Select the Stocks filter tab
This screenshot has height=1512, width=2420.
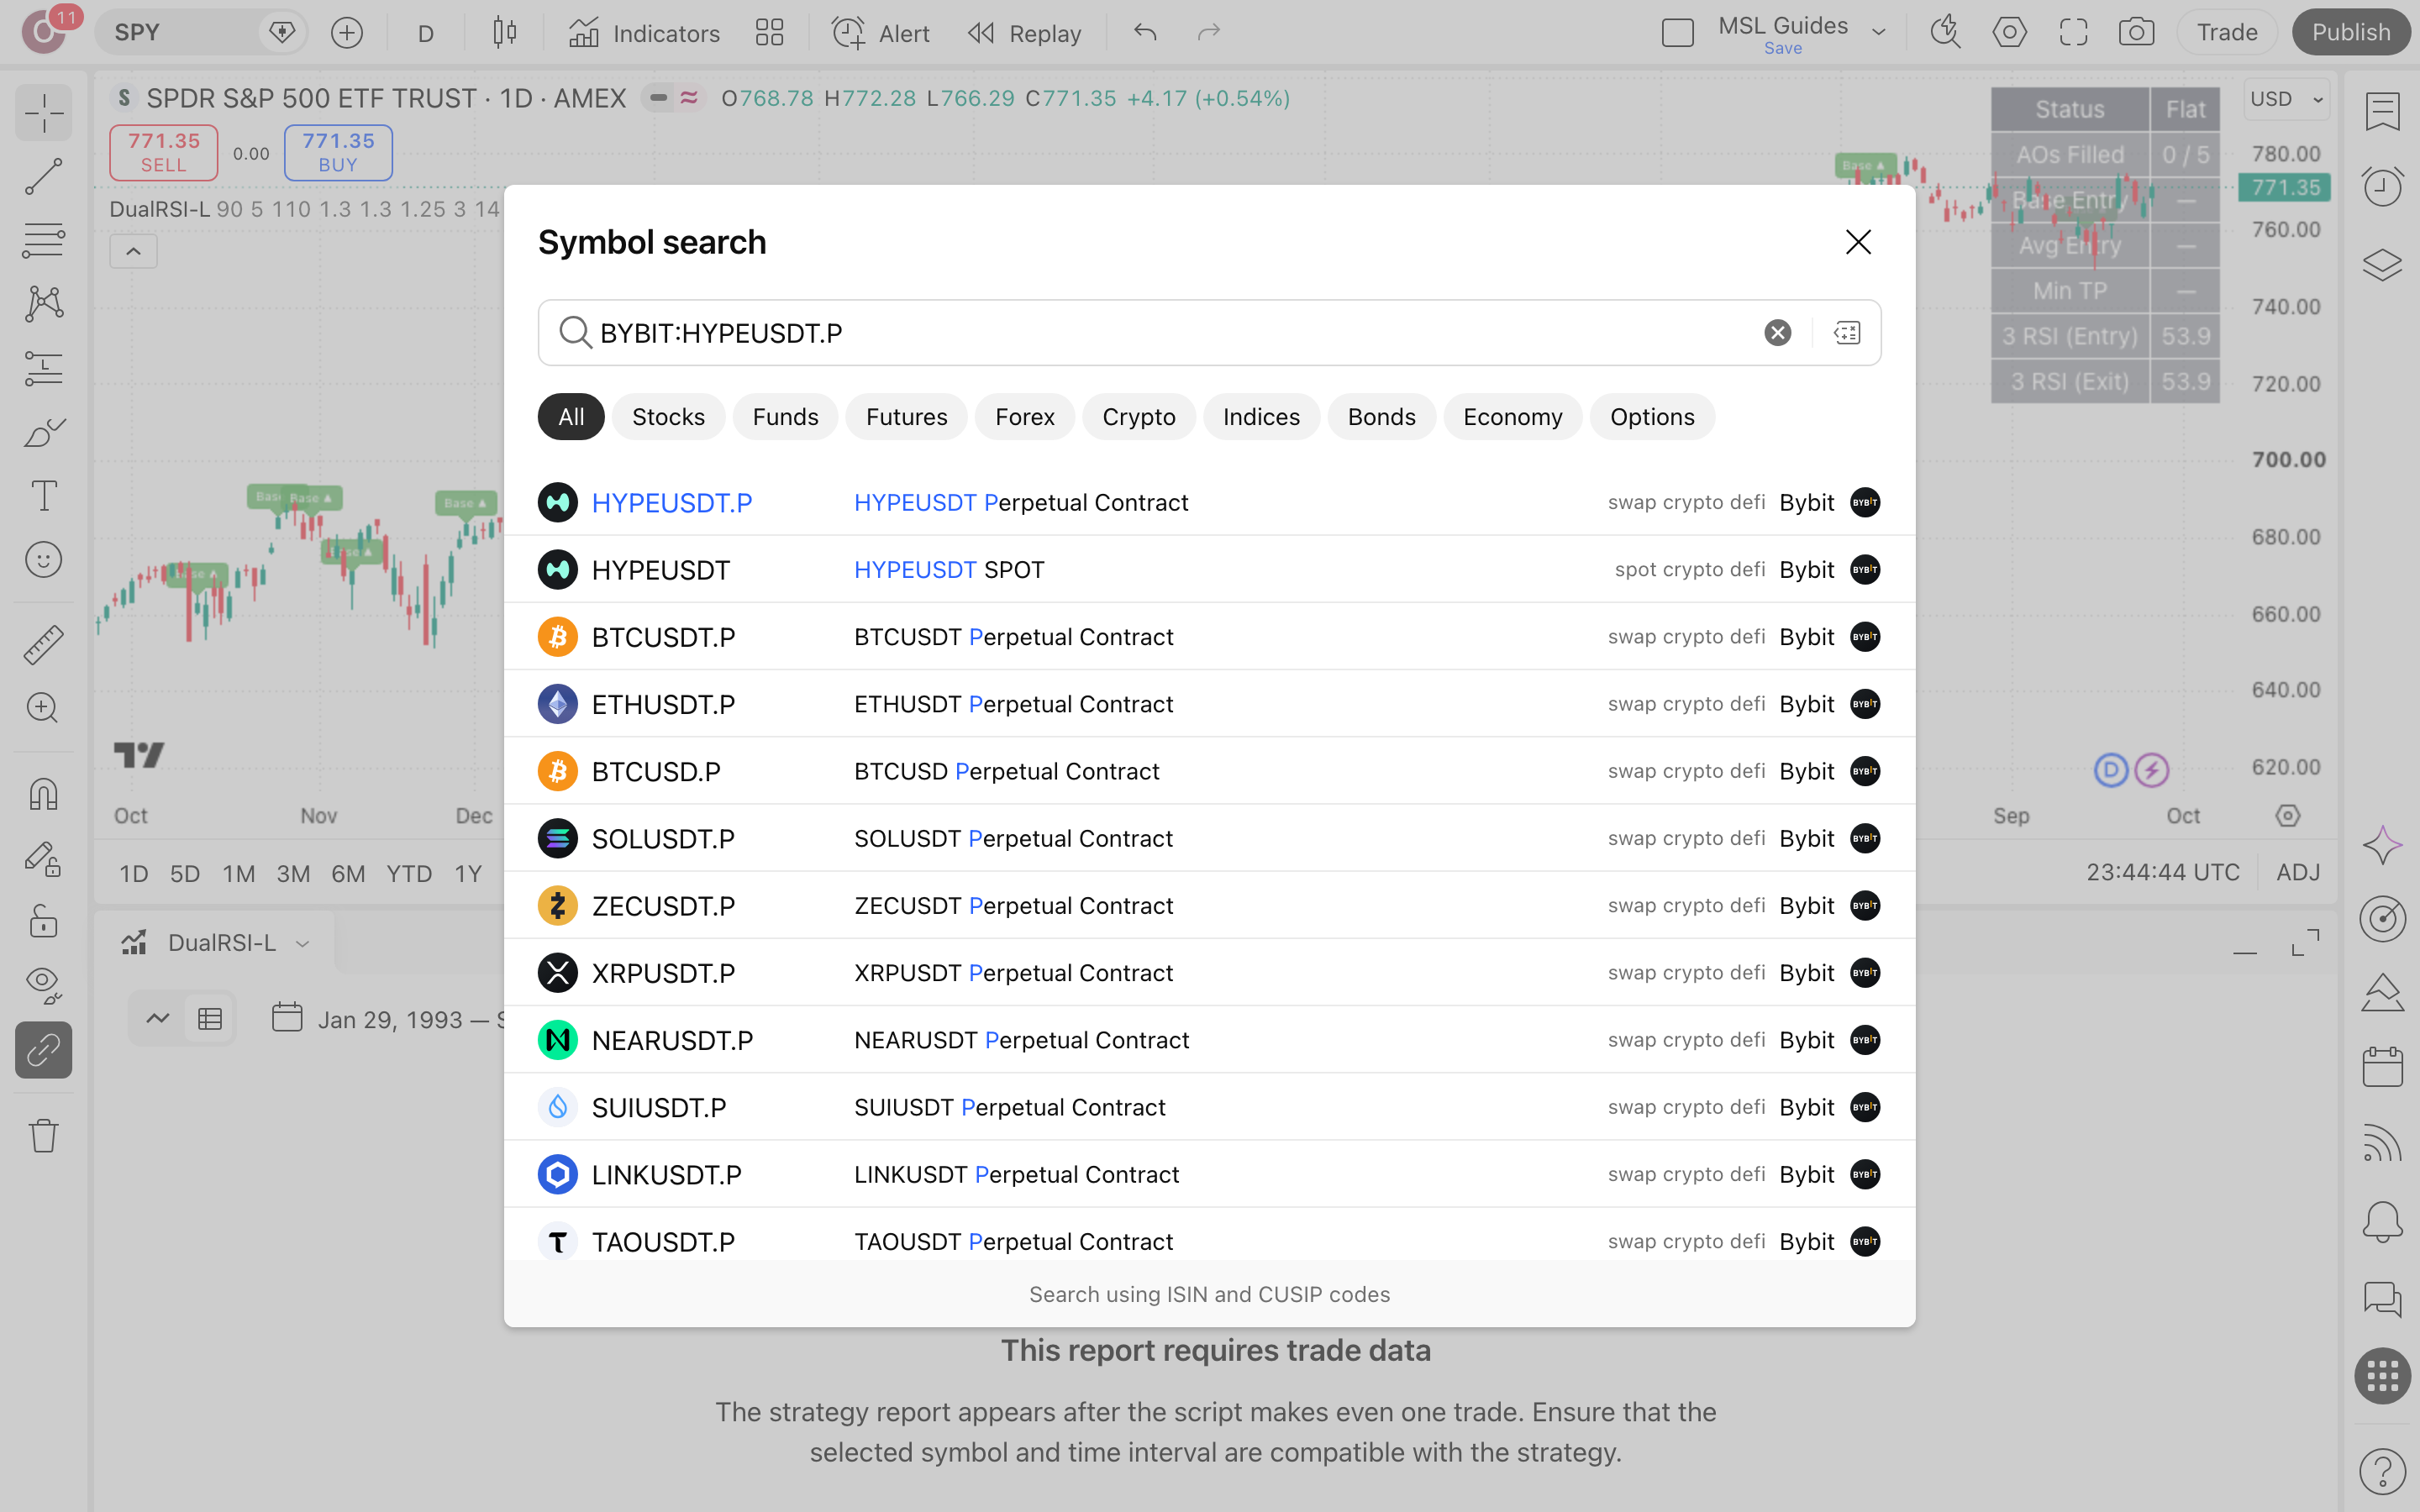pos(668,417)
